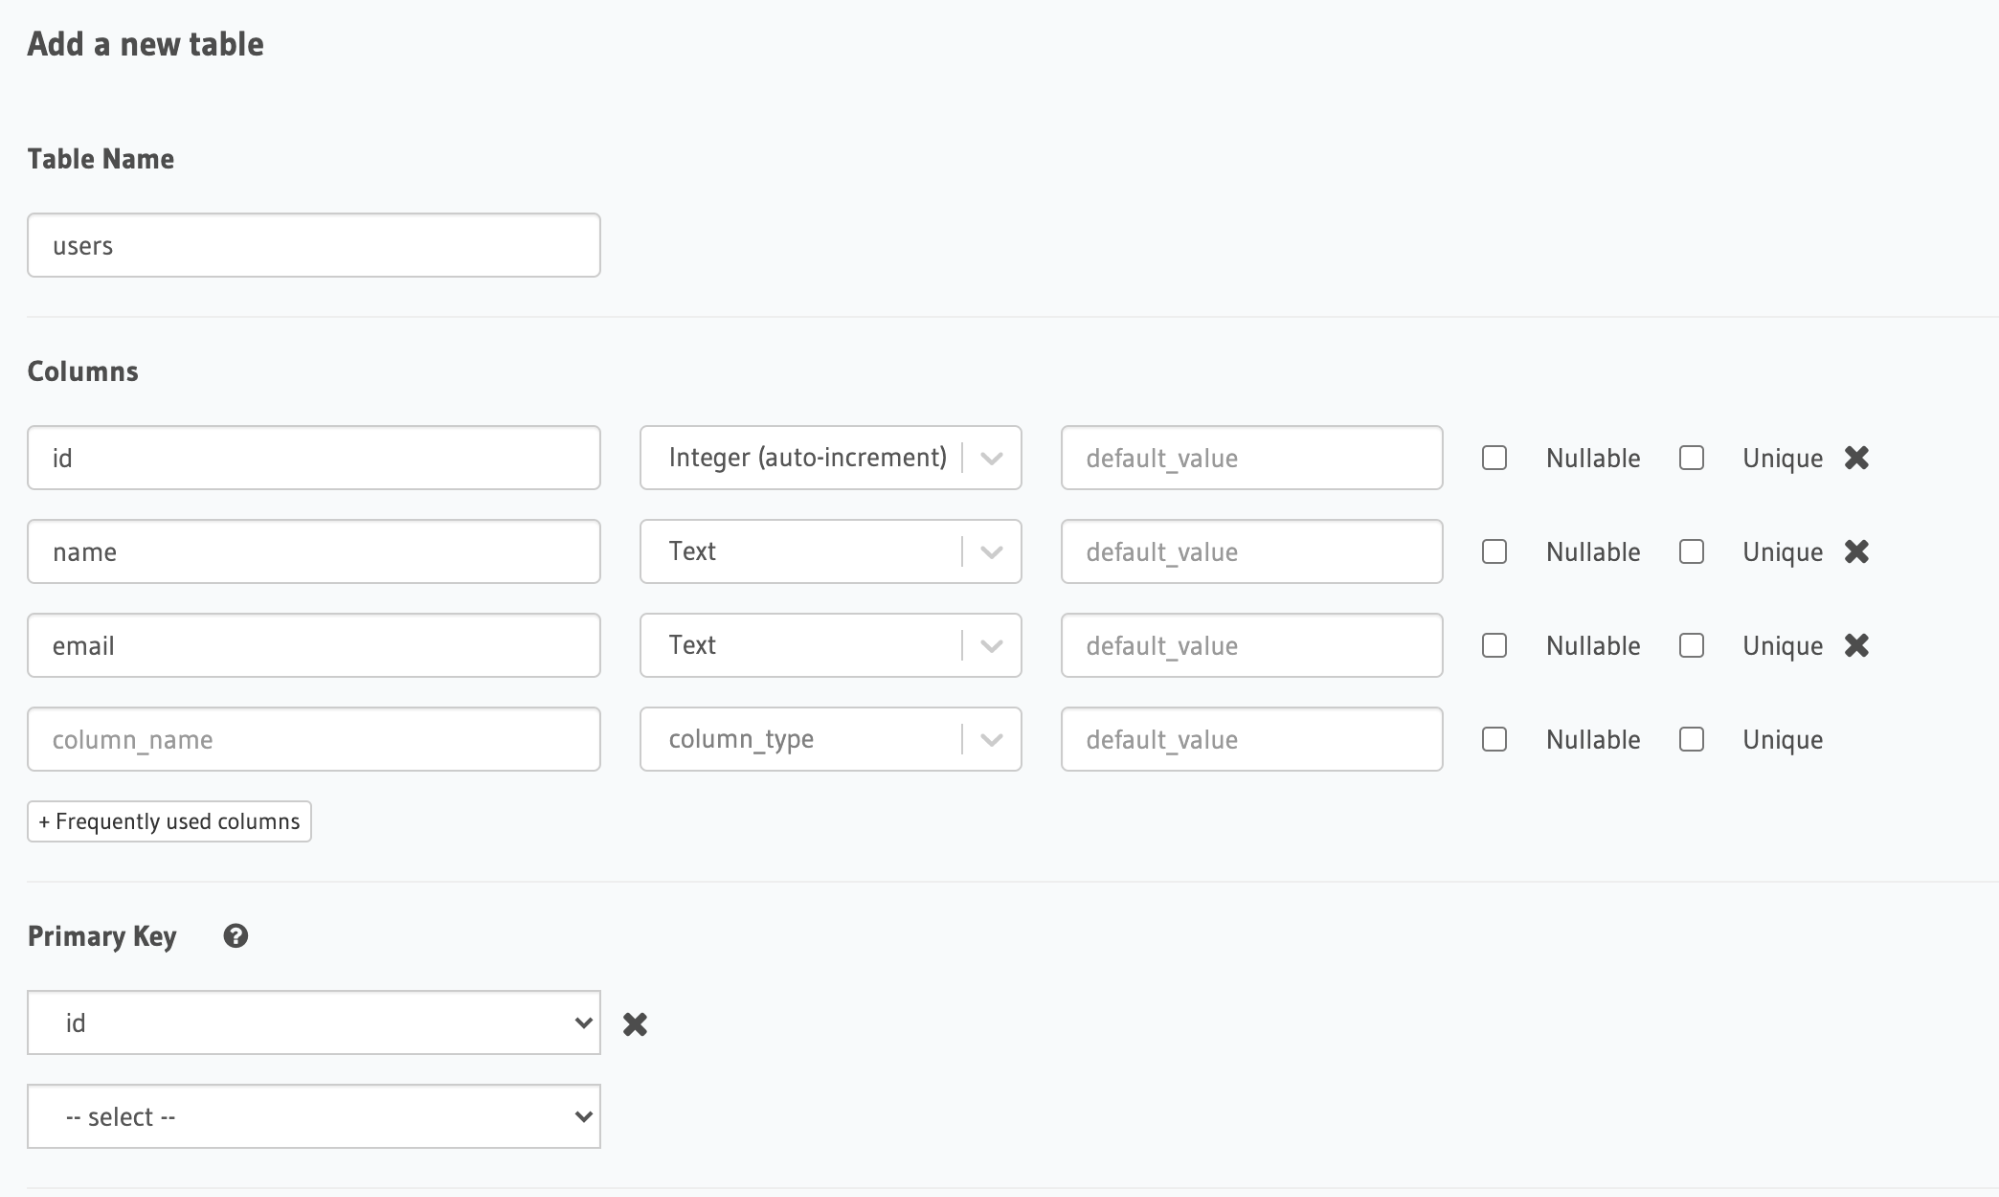Remove id from primary key
The width and height of the screenshot is (1999, 1197).
(x=635, y=1024)
